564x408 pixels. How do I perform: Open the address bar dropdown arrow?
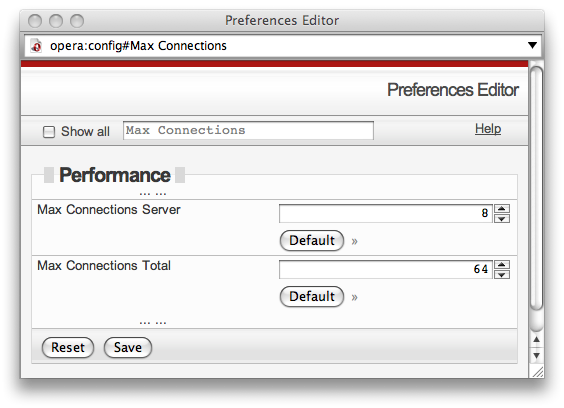tap(532, 45)
